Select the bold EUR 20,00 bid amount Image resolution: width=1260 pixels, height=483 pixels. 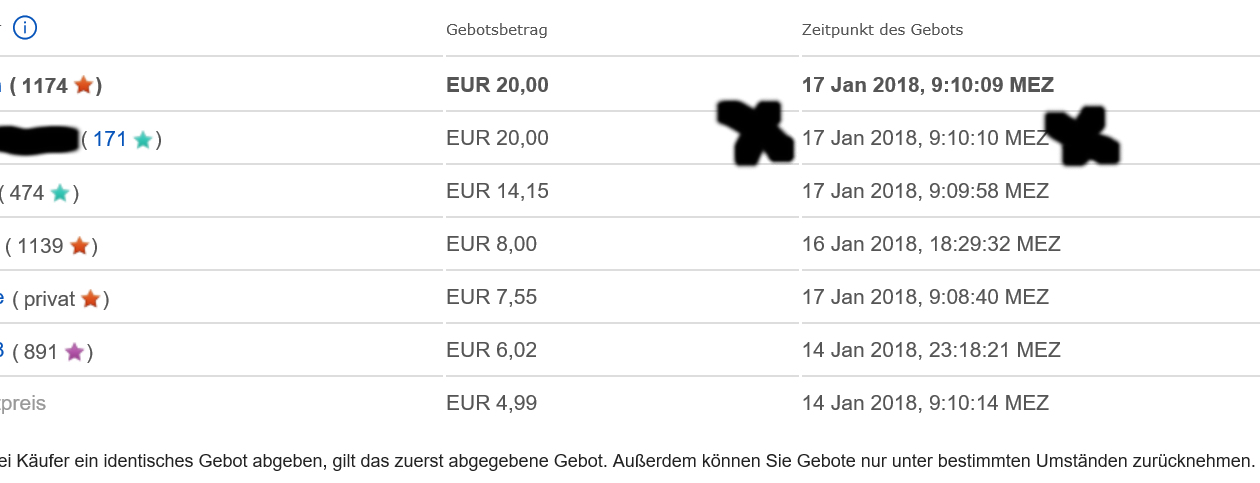[x=497, y=85]
